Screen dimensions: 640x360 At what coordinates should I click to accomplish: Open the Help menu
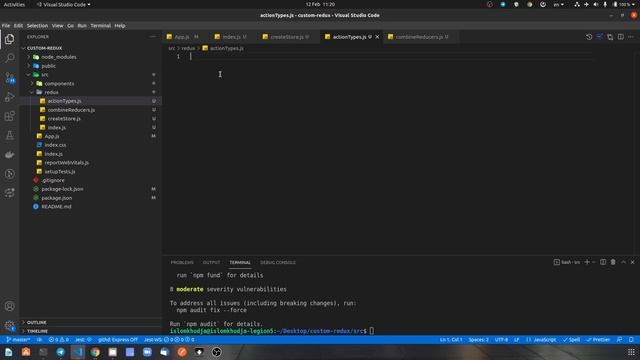click(120, 25)
